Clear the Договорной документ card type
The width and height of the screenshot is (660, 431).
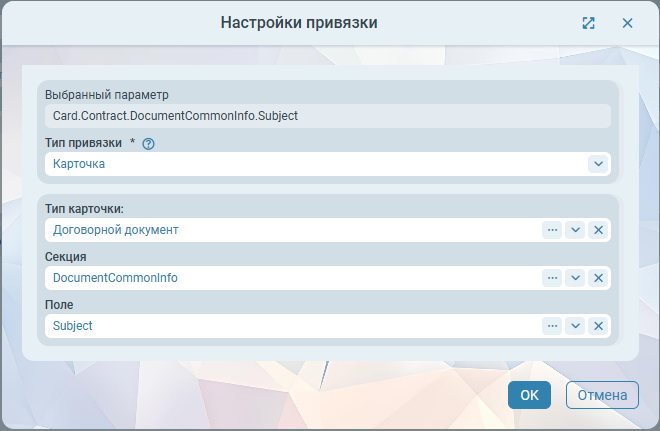pyautogui.click(x=598, y=230)
